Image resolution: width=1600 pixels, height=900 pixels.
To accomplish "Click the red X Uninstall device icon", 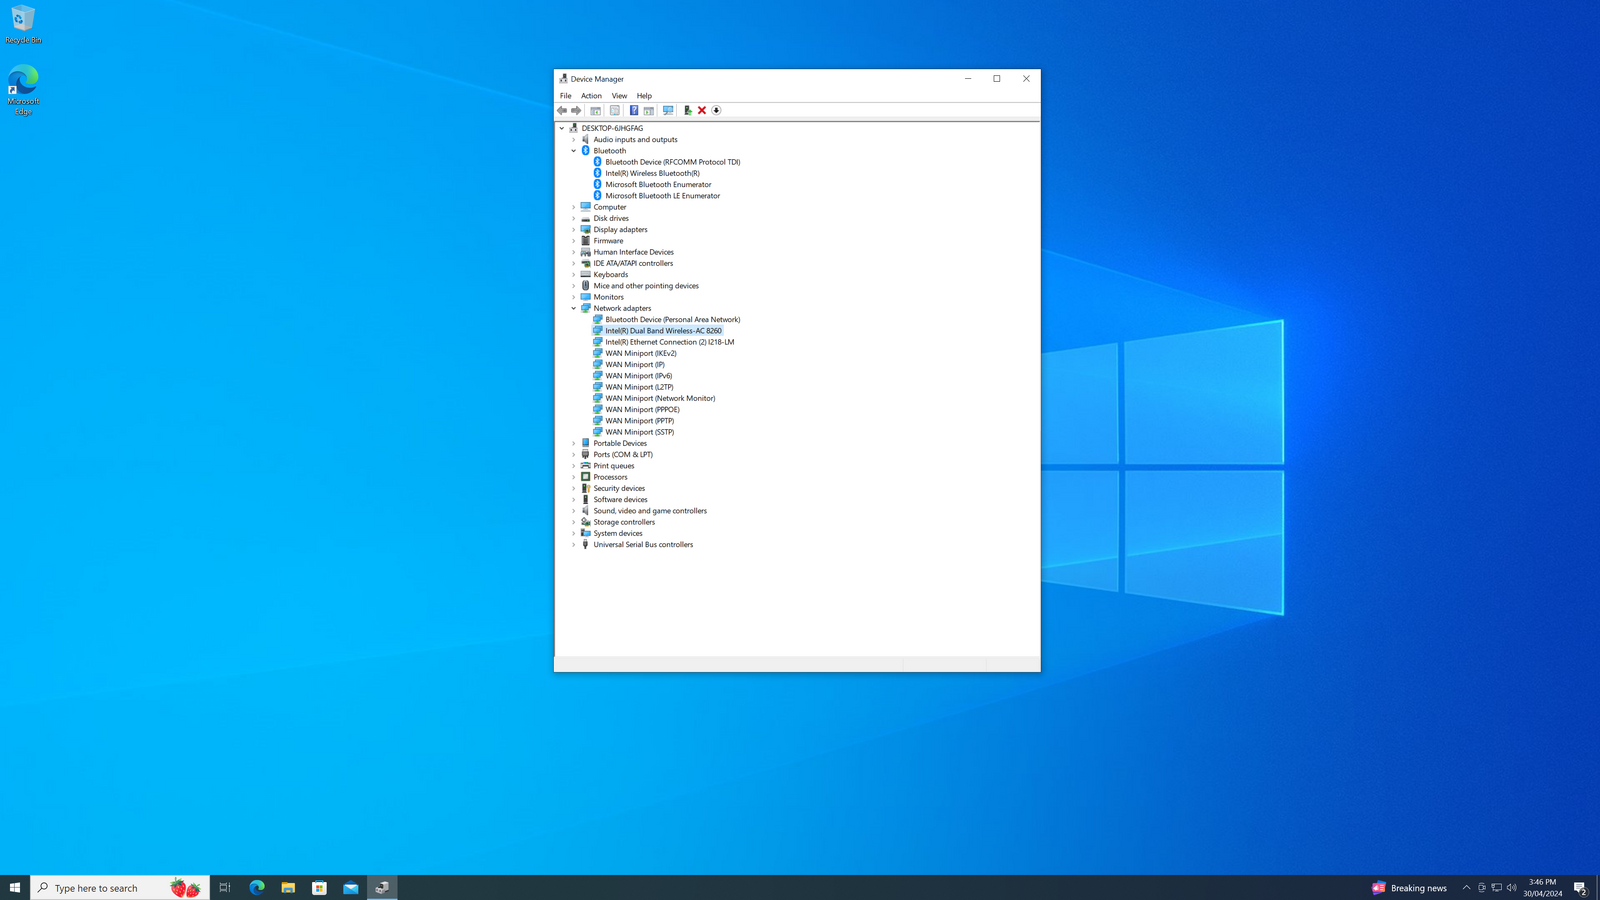I will point(702,110).
